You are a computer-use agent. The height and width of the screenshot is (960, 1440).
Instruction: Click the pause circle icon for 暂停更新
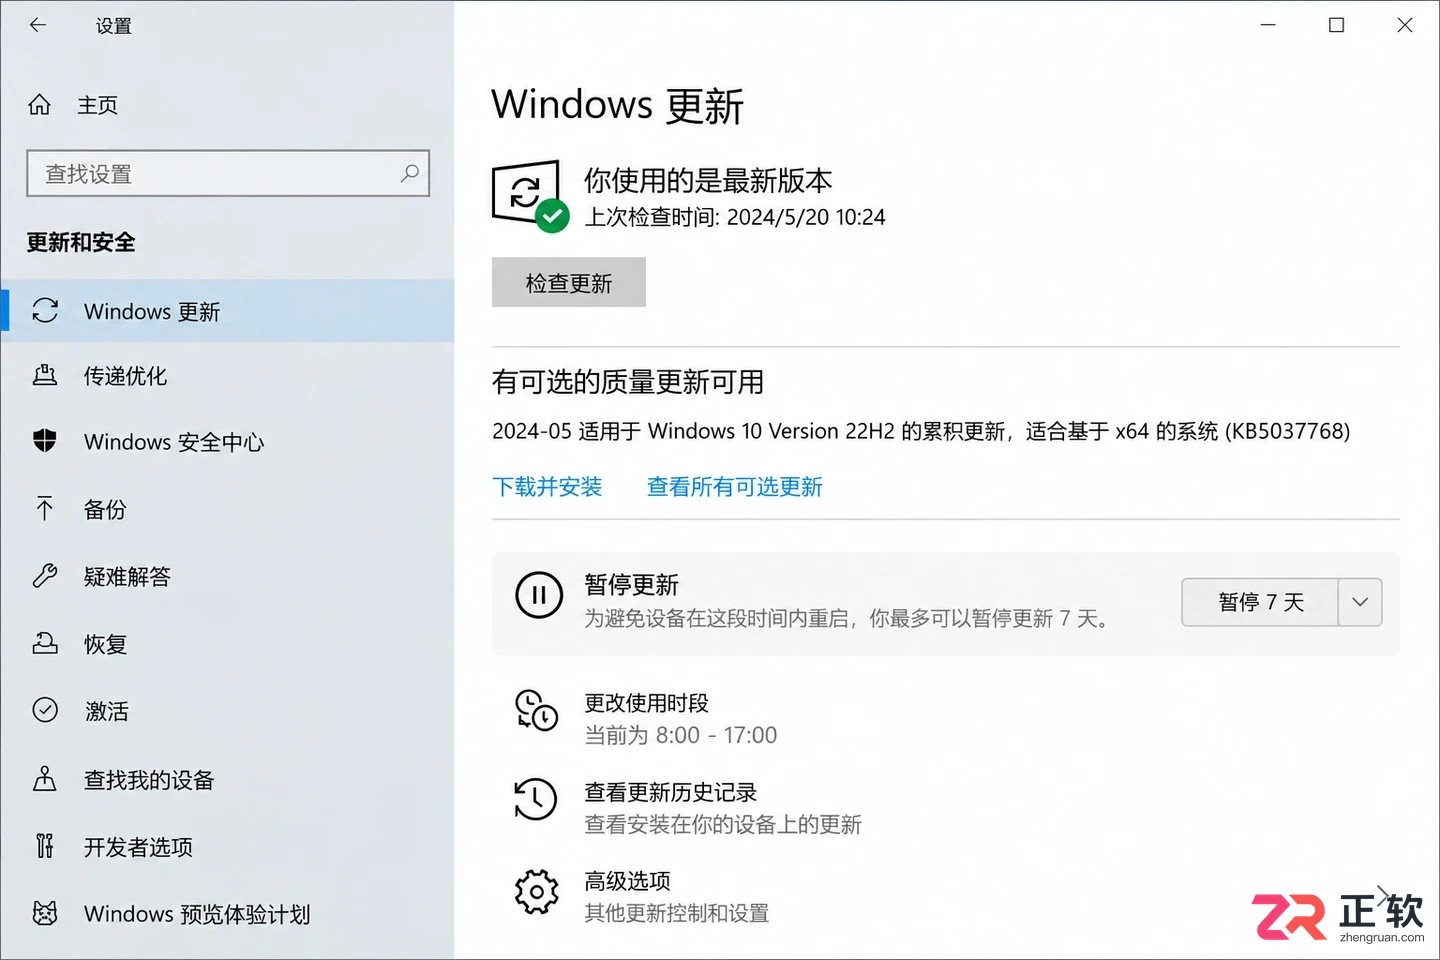(539, 595)
